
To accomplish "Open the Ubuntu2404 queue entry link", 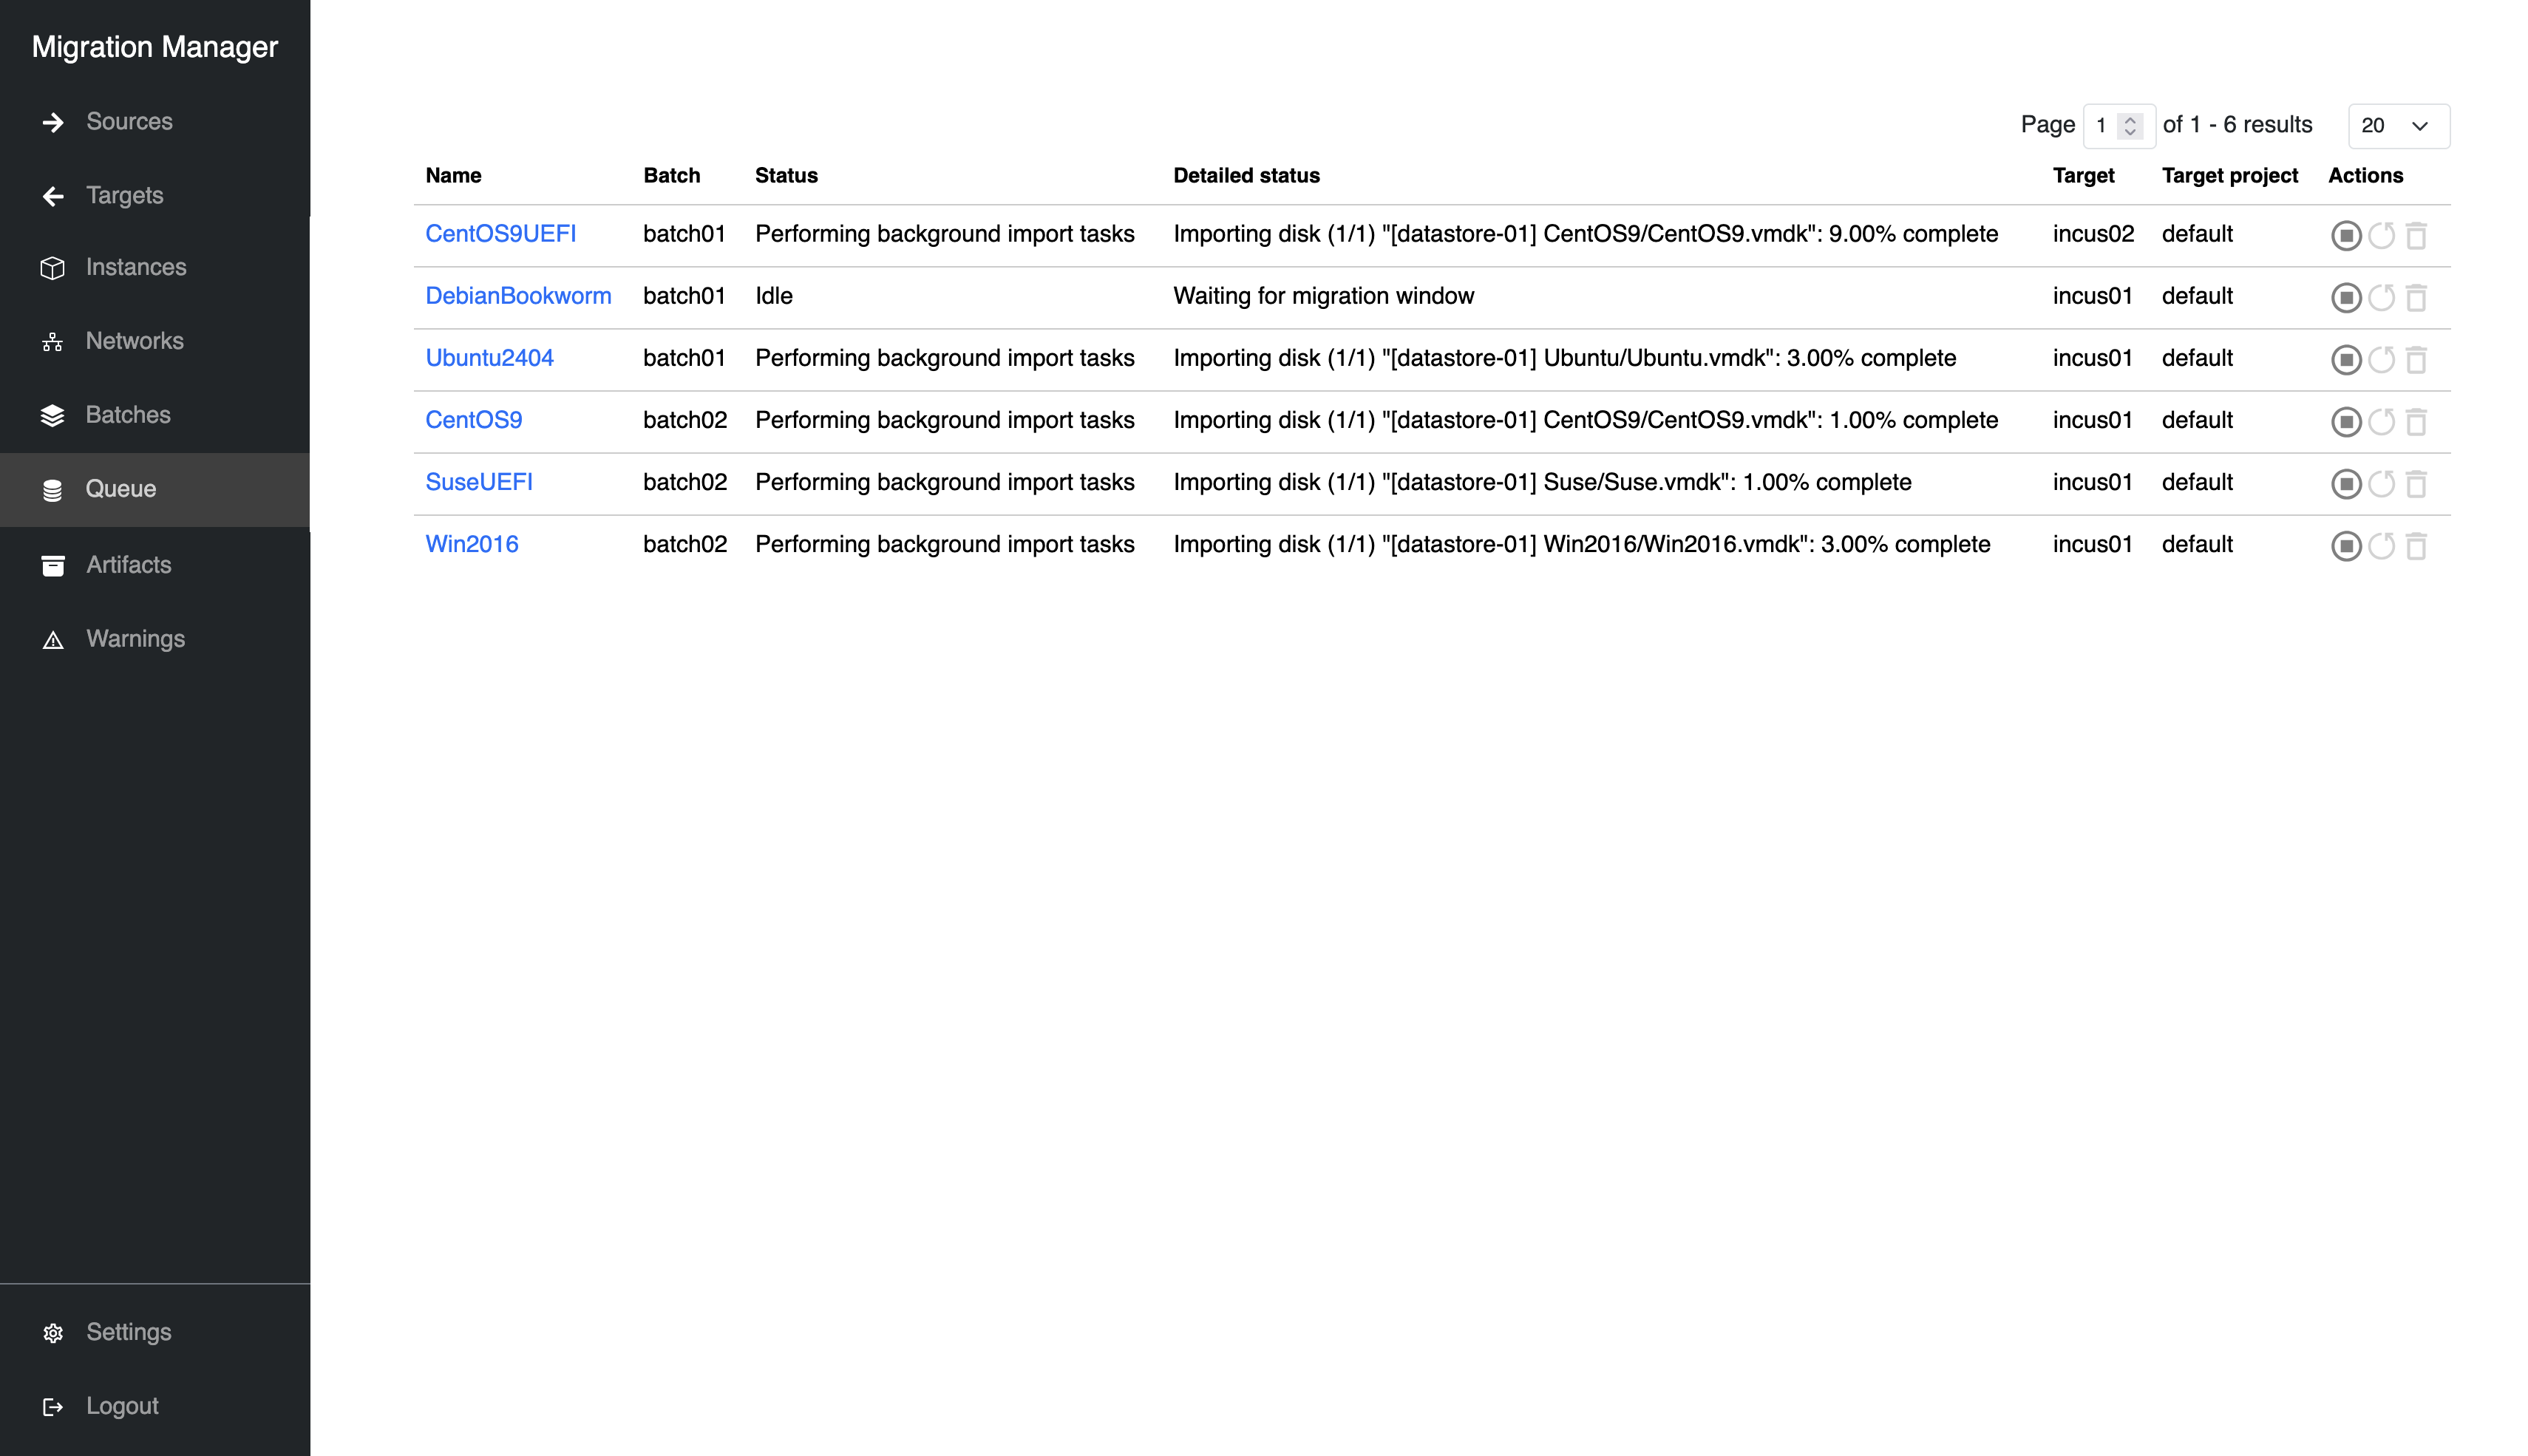I will 489,358.
